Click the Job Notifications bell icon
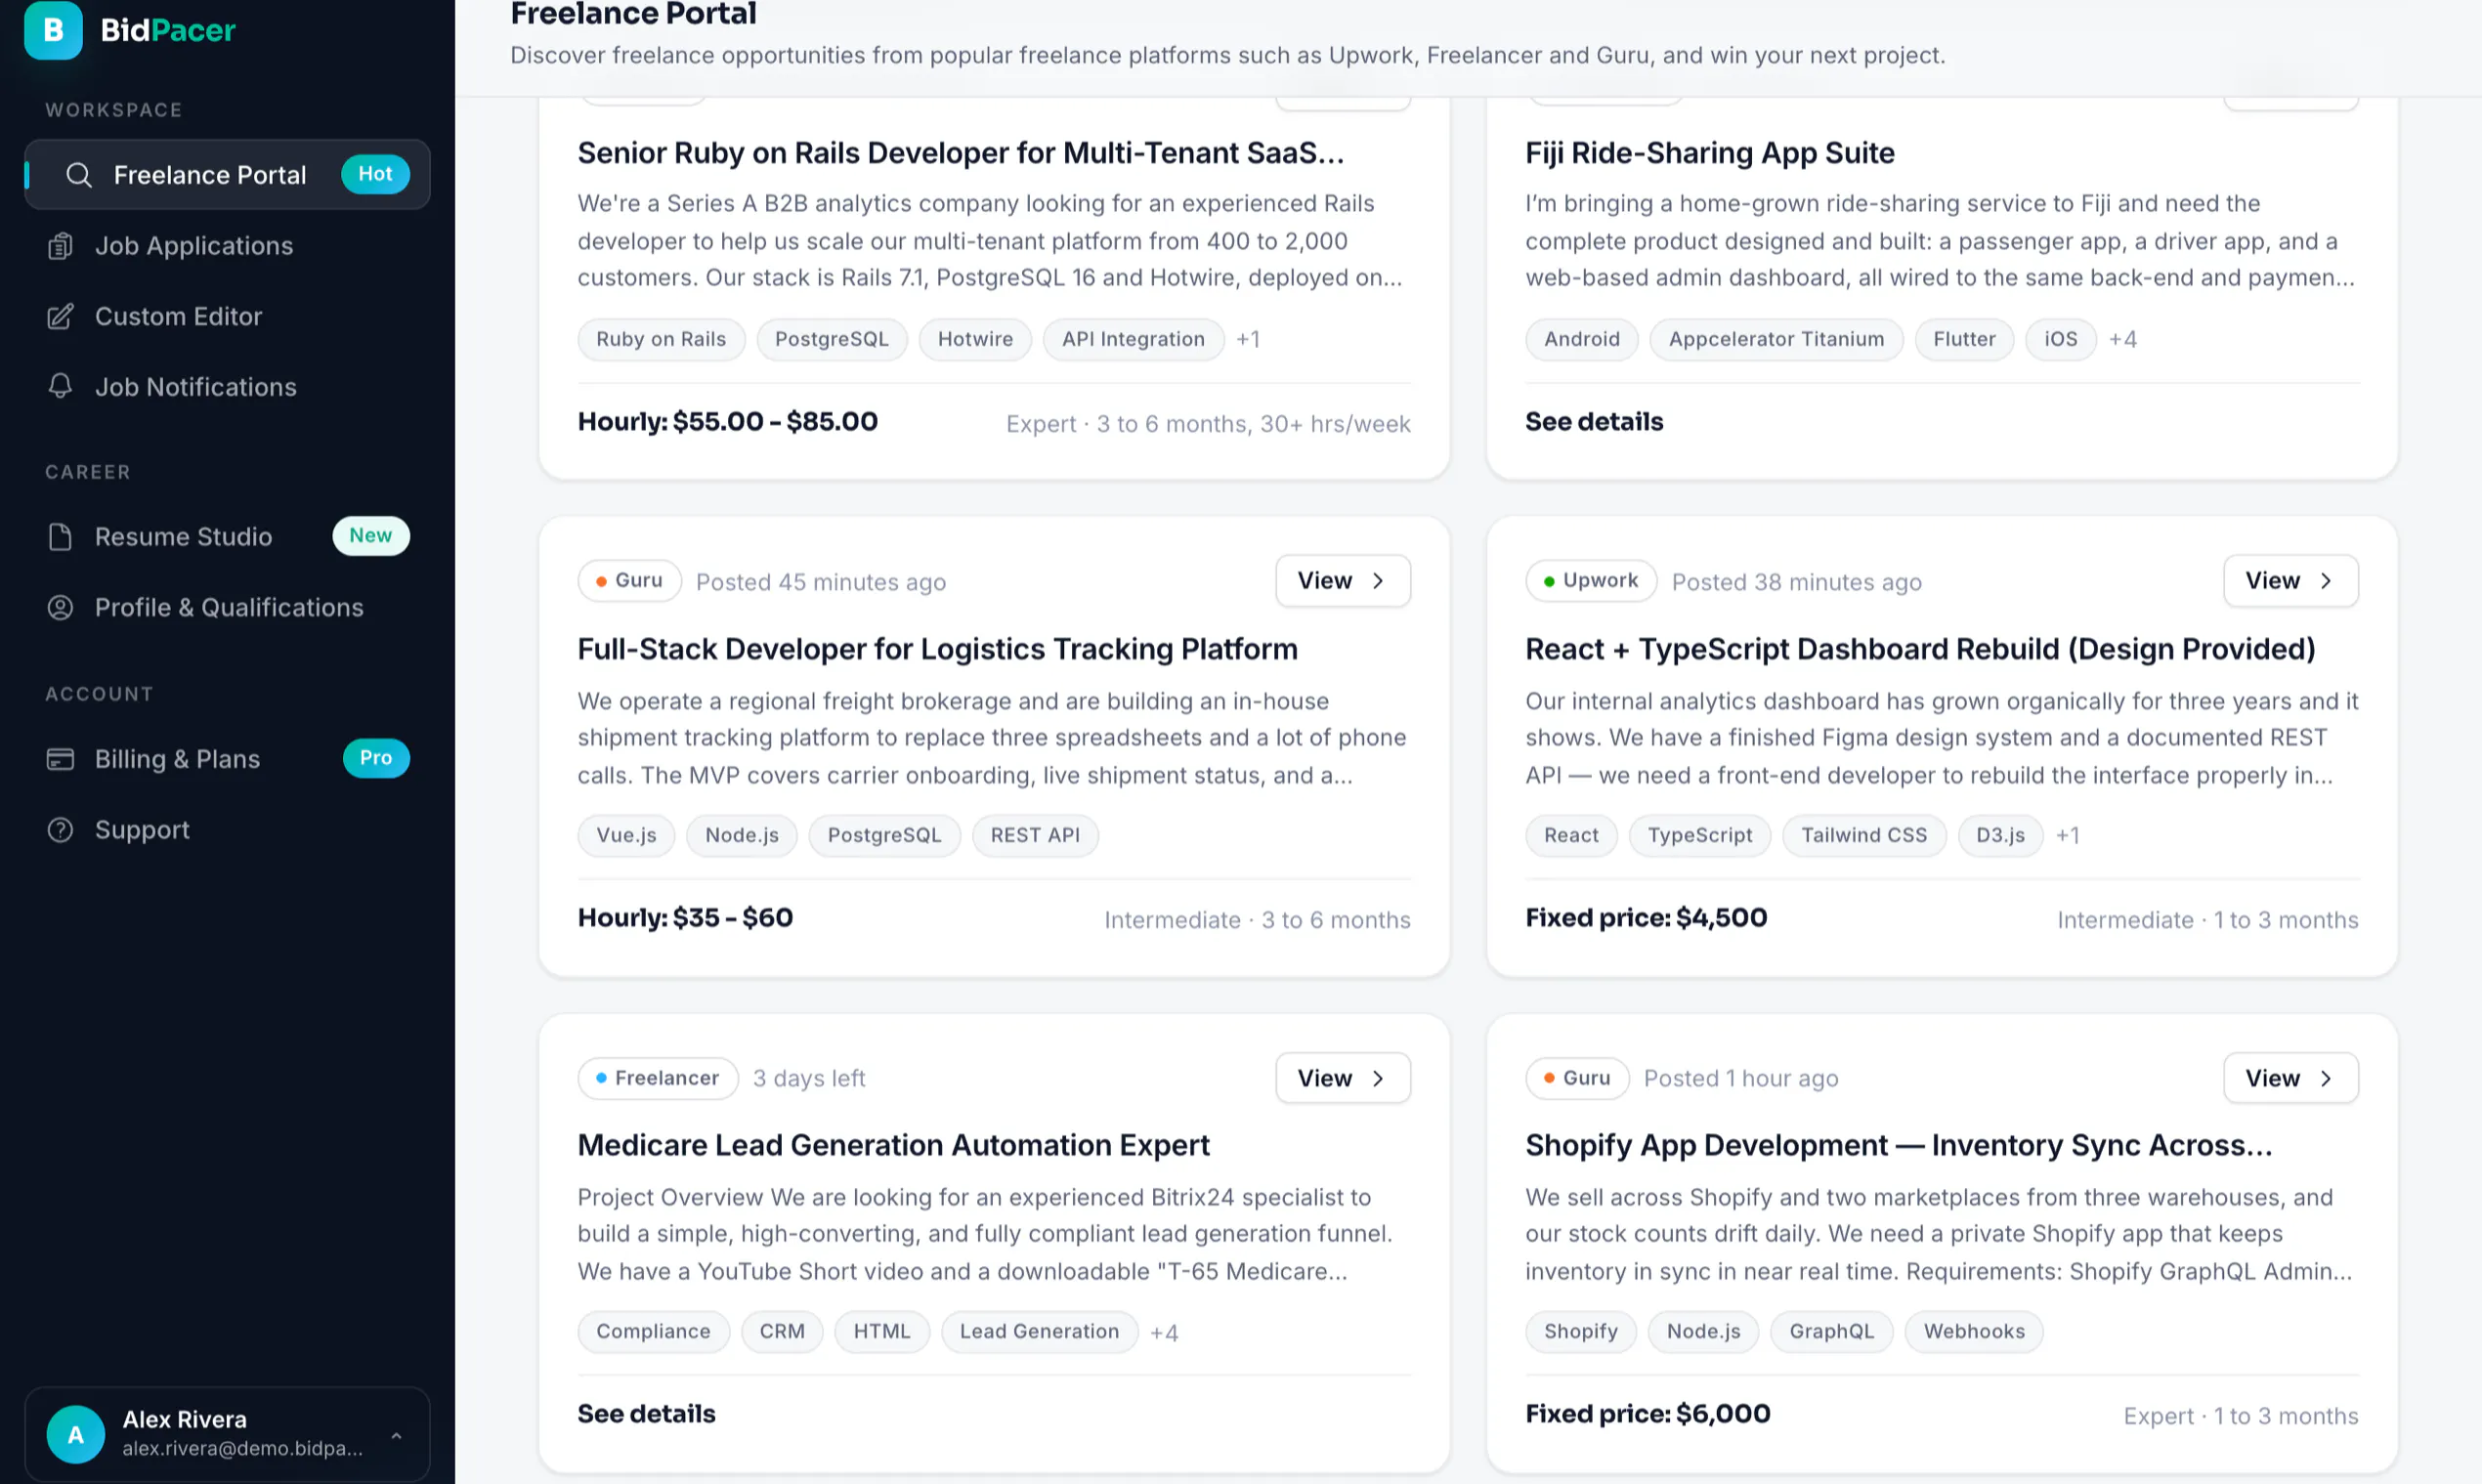The height and width of the screenshot is (1484, 2482). (x=60, y=387)
